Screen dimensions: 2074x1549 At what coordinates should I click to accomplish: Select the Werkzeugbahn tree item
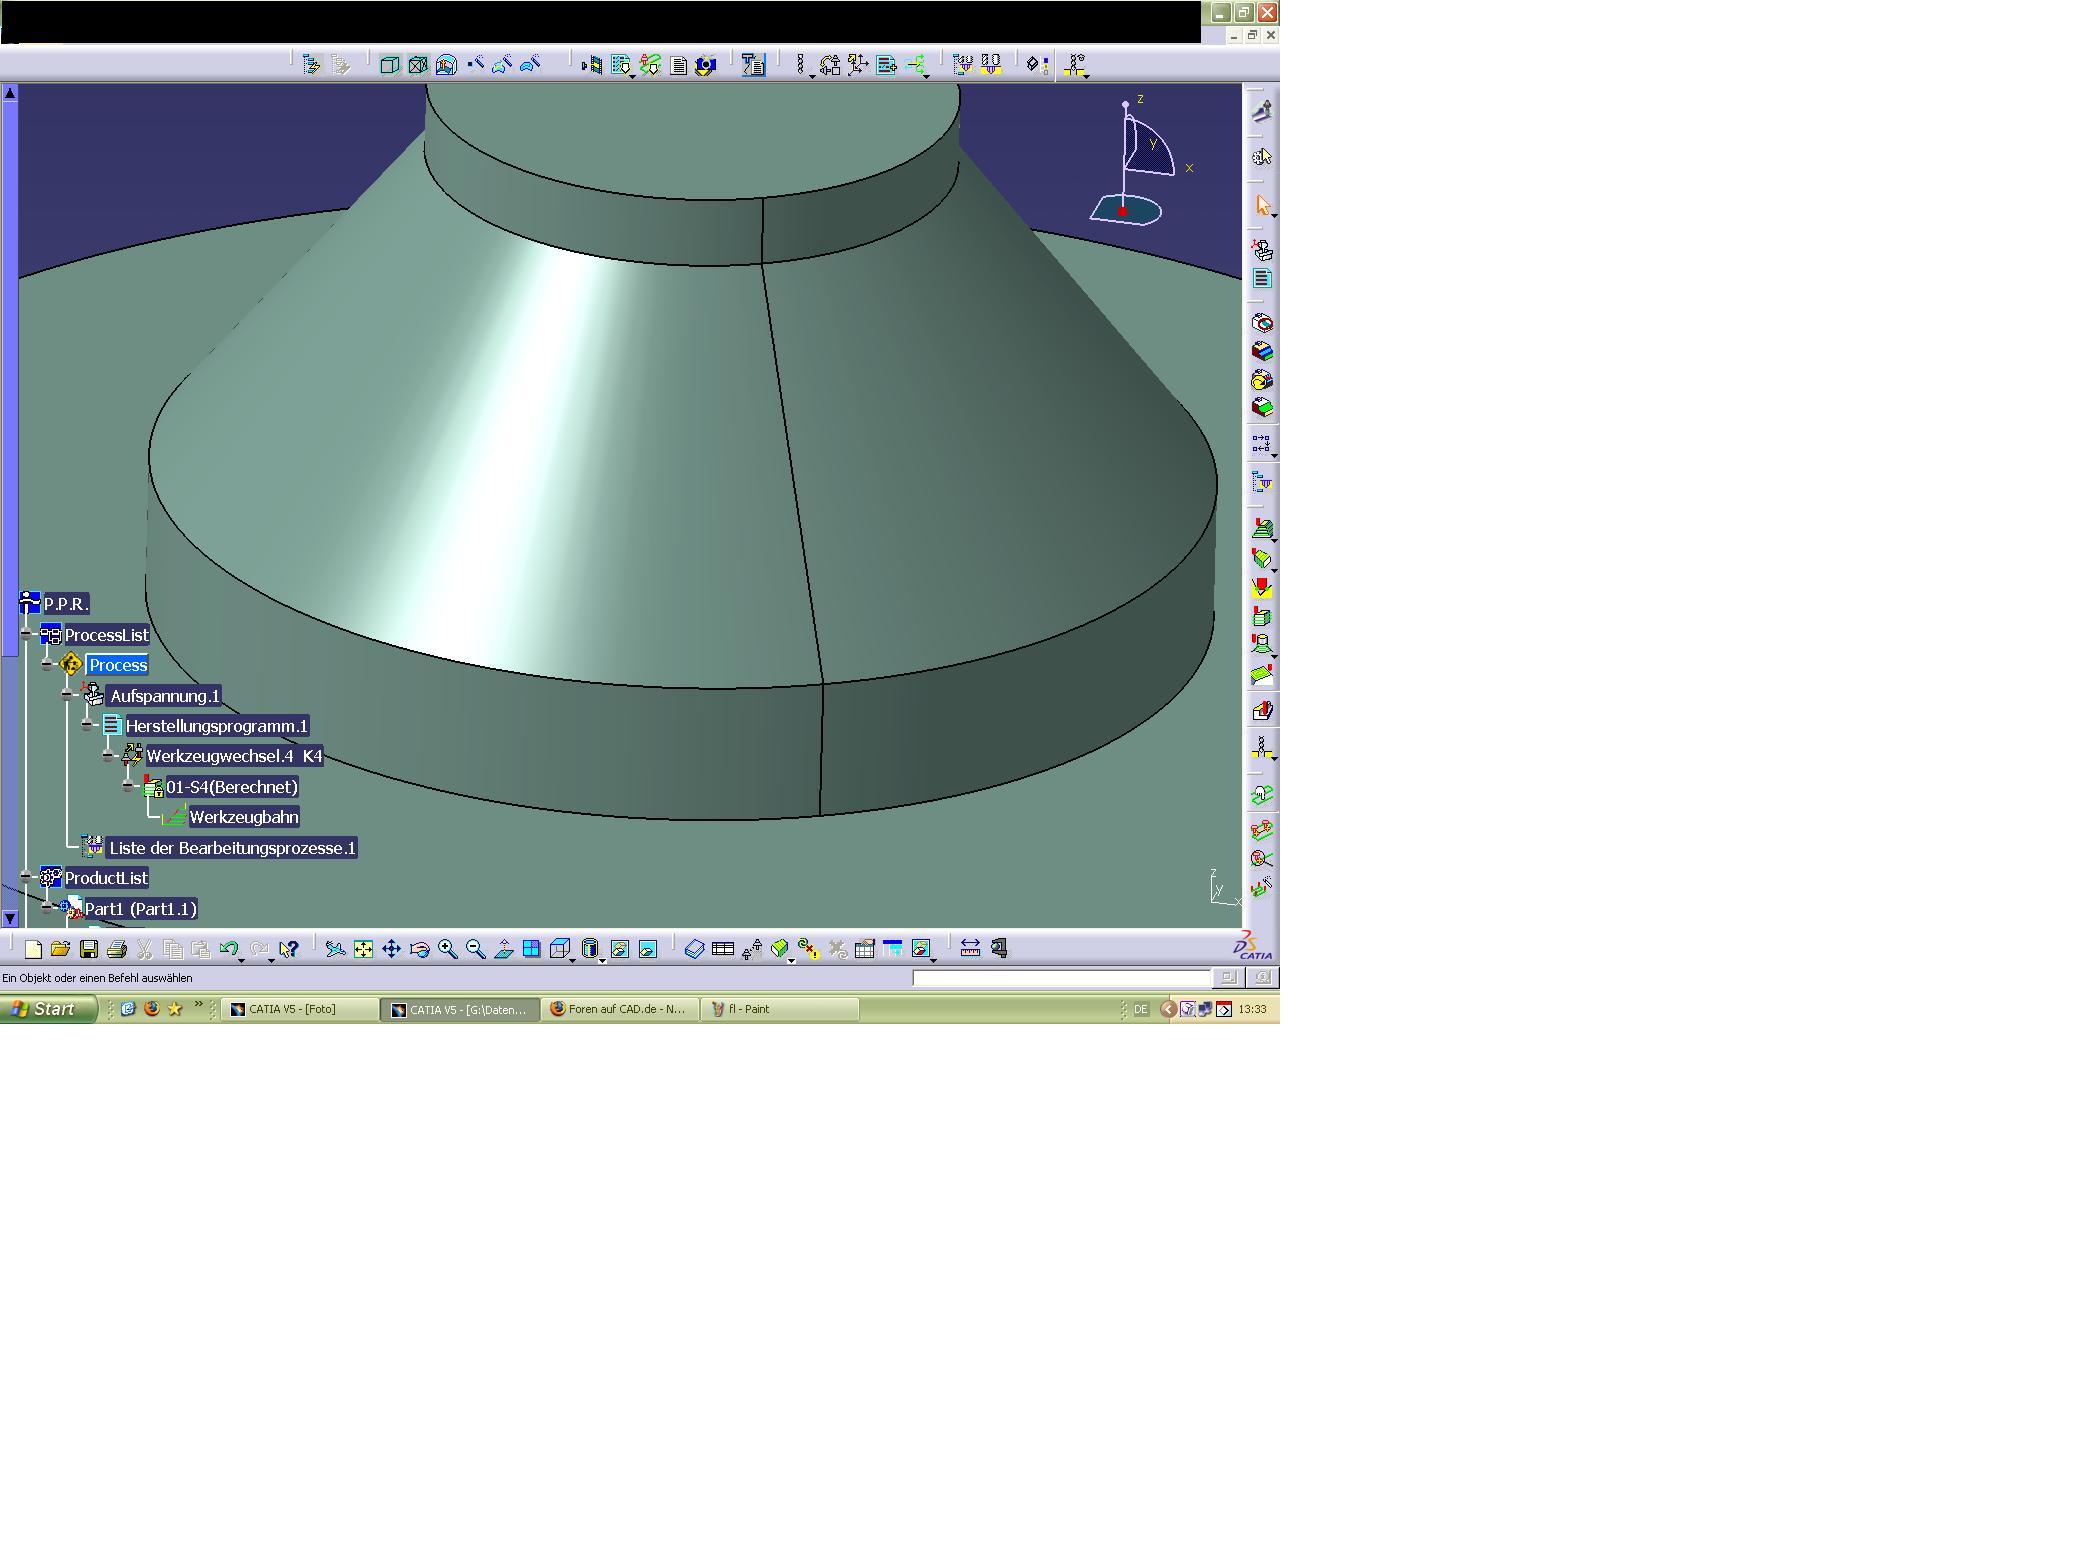point(244,817)
